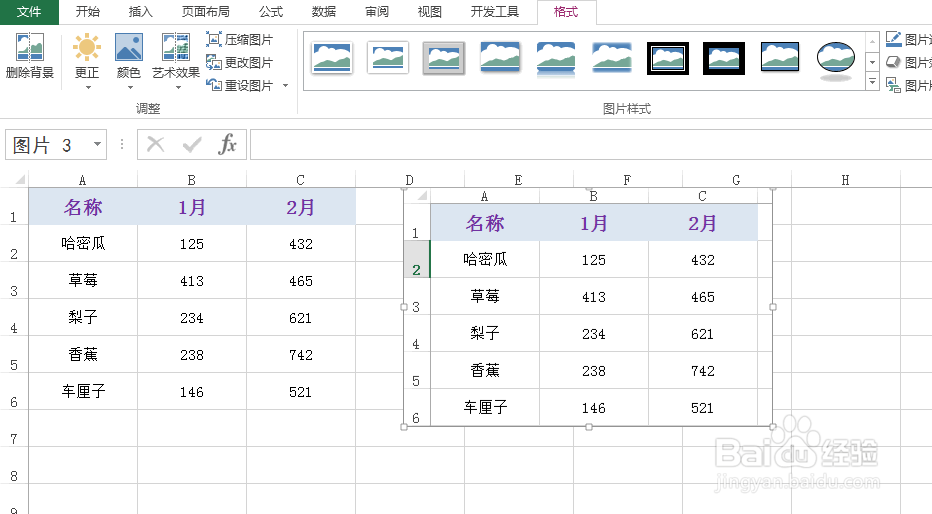
Task: Click the pasted picture's left-middle resize handle
Action: (404, 307)
